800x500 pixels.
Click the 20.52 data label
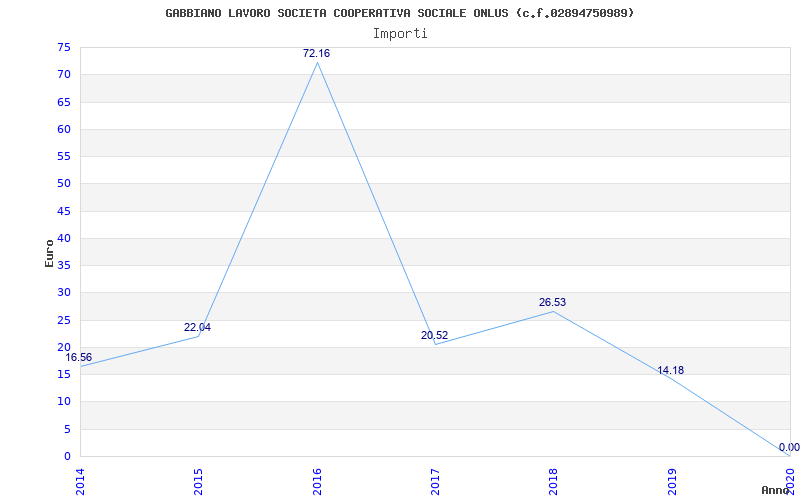point(434,335)
